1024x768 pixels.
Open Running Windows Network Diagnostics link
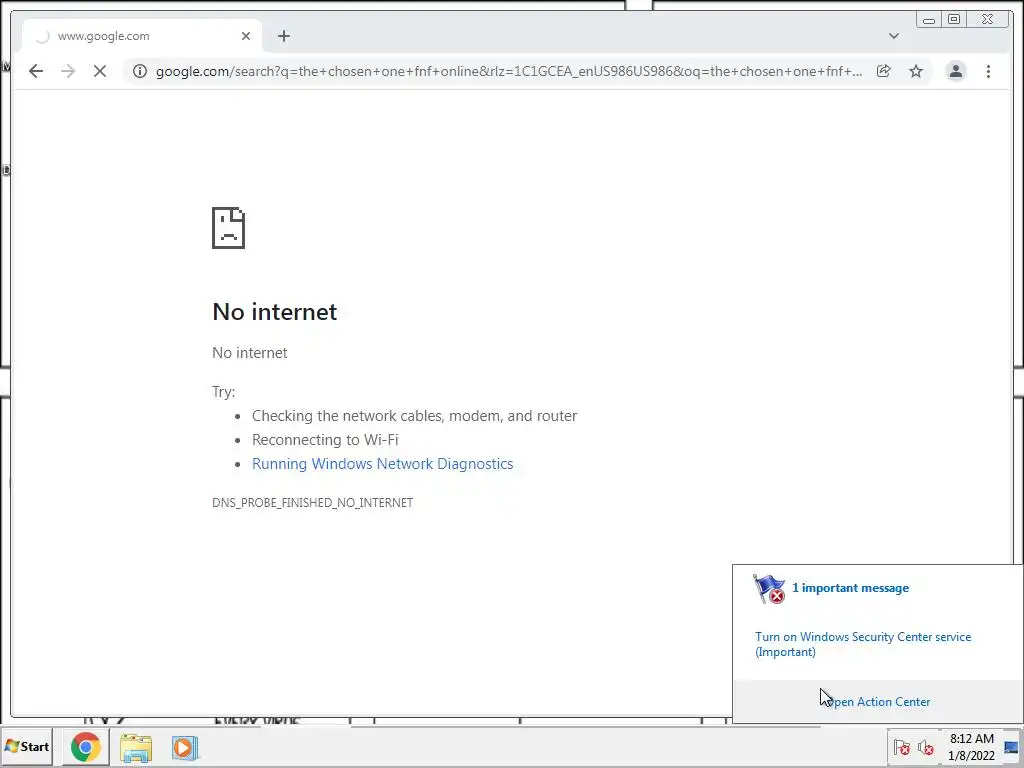(x=383, y=464)
